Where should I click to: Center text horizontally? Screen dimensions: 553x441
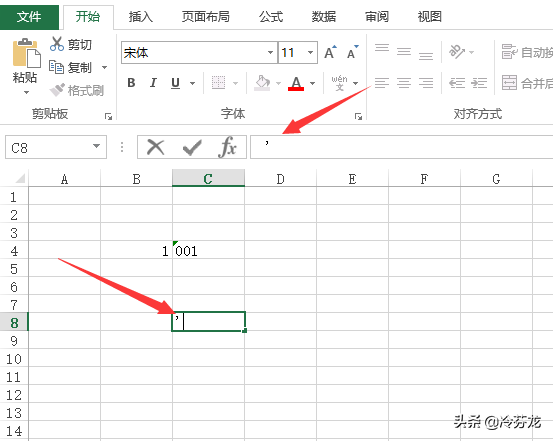click(x=404, y=83)
